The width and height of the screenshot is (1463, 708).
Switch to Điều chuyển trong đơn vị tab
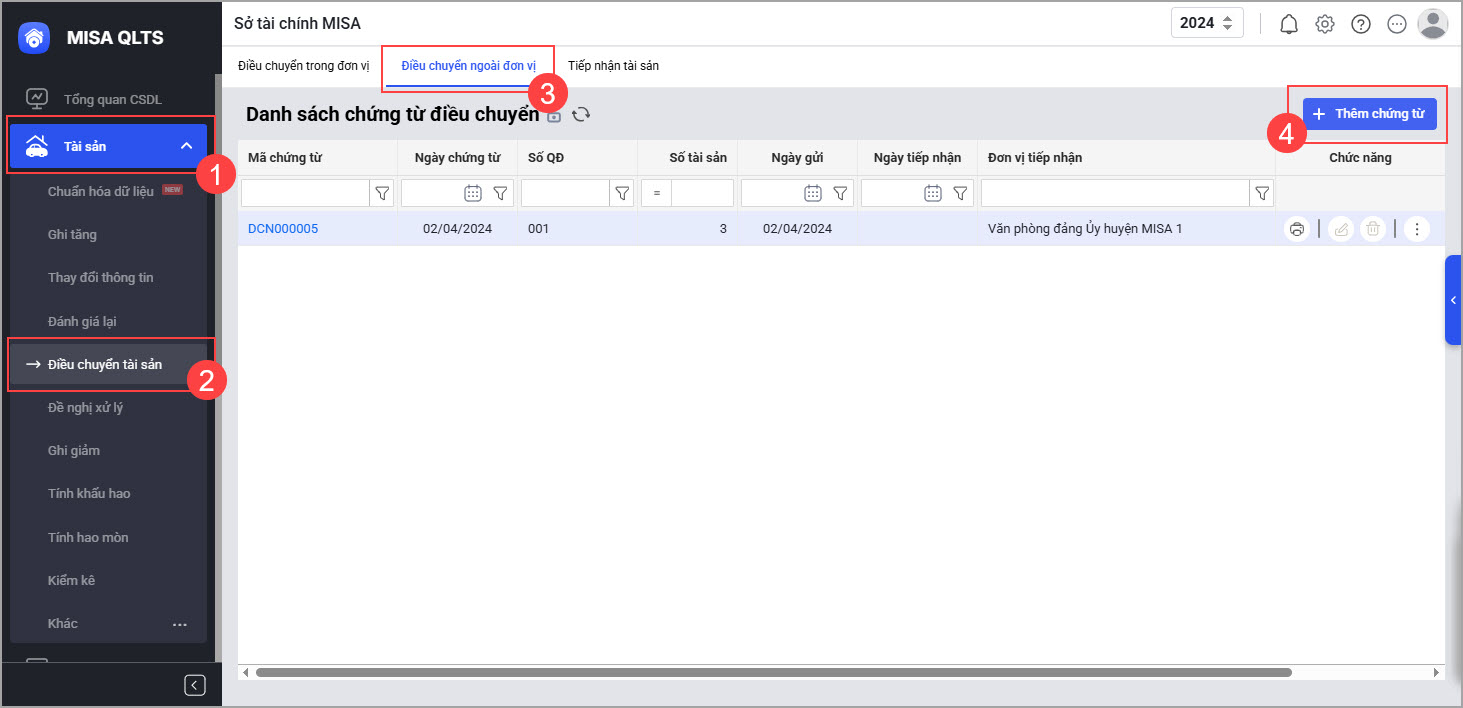[304, 66]
